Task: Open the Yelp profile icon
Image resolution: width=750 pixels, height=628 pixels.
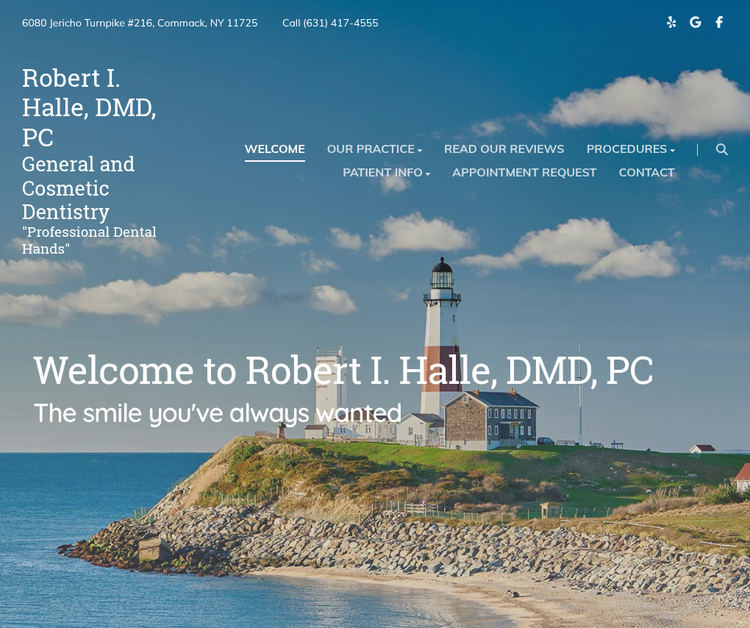Action: point(671,22)
